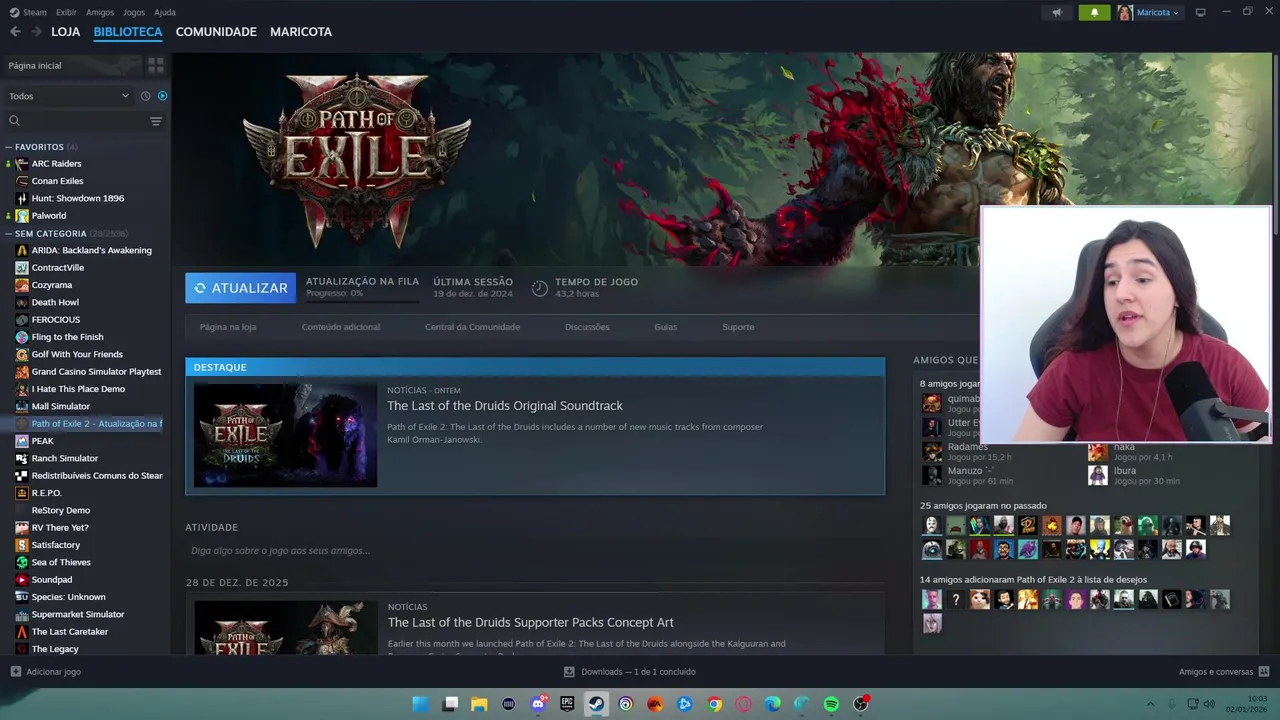Open the MARICOTA profile tab
The image size is (1280, 720).
pyautogui.click(x=301, y=32)
